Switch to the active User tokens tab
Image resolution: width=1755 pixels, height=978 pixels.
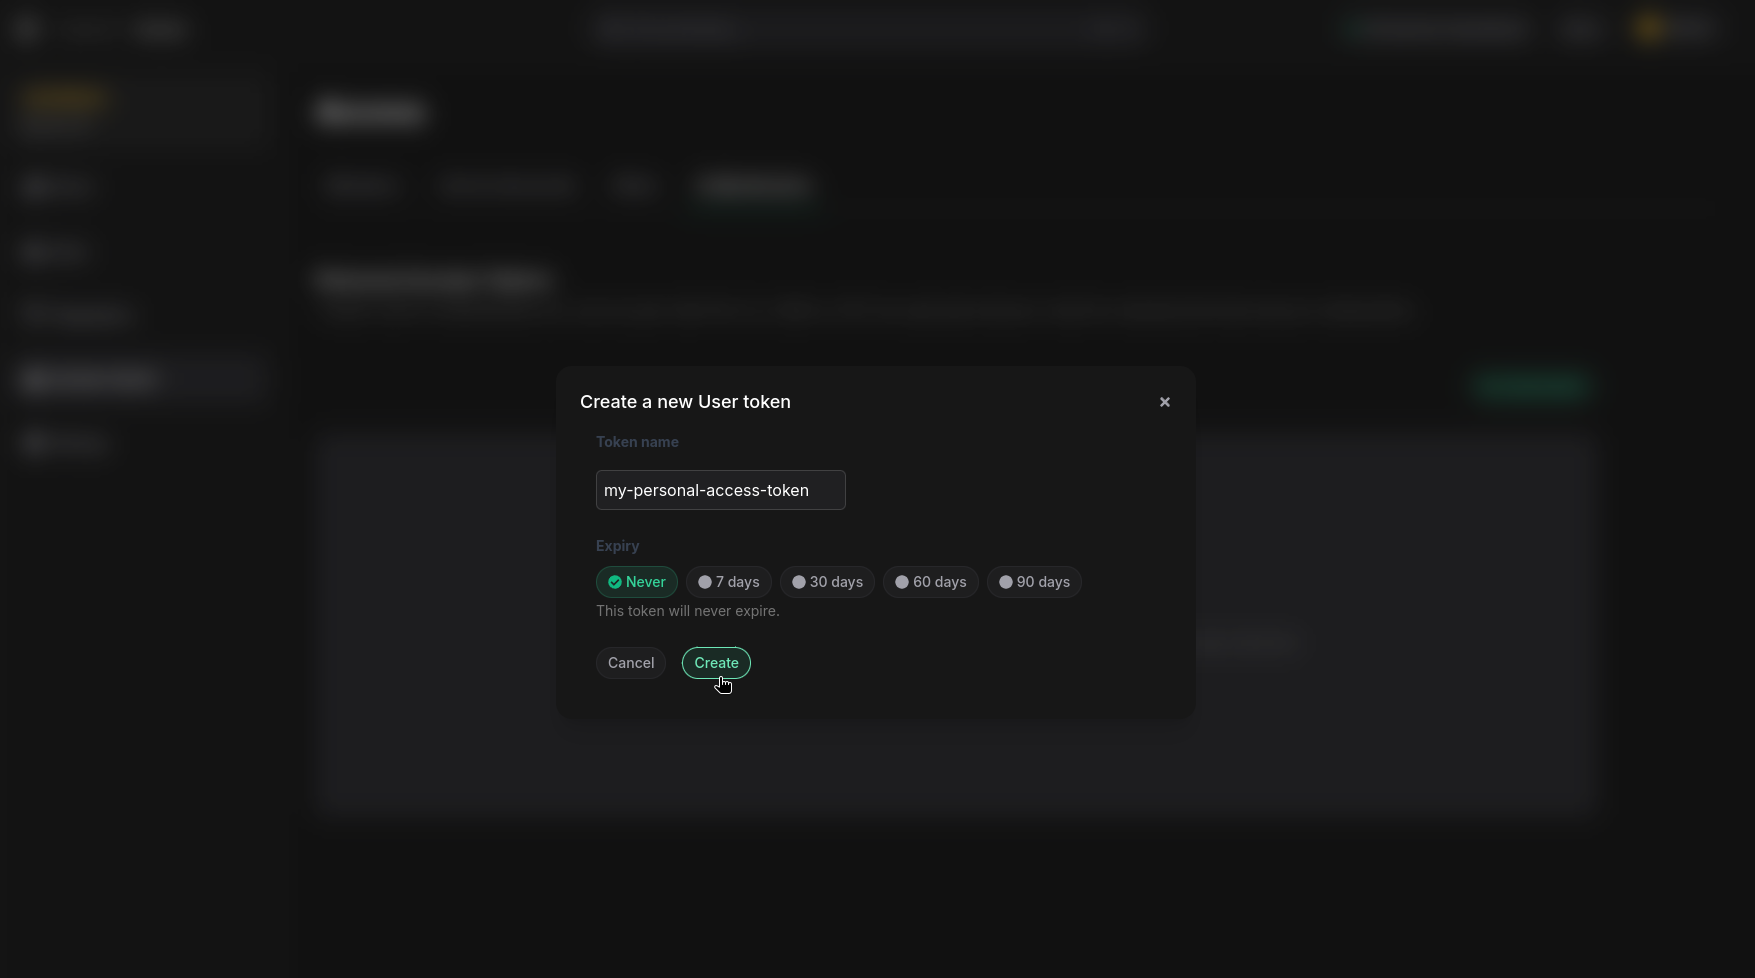pyautogui.click(x=753, y=185)
